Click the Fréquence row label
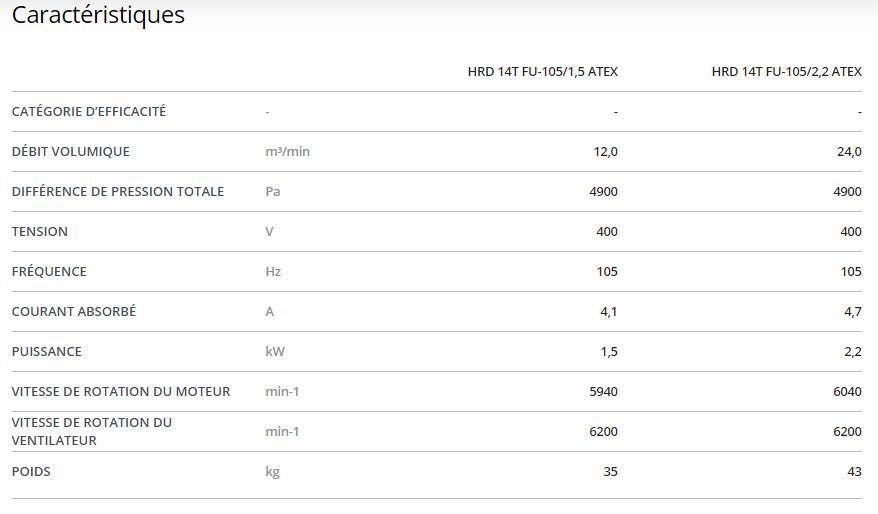This screenshot has width=878, height=514. click(49, 272)
